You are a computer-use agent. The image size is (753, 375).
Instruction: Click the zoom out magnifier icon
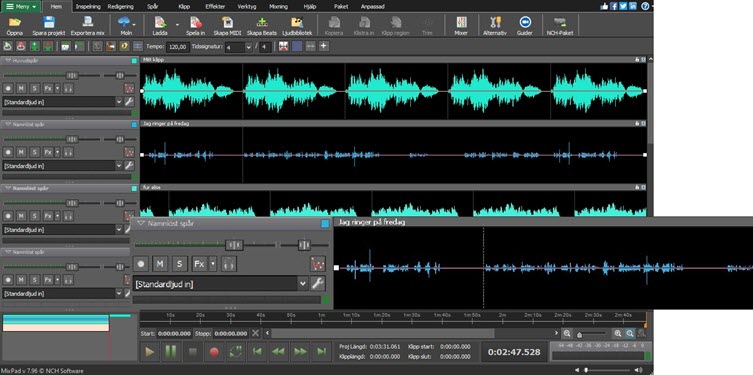coord(567,333)
